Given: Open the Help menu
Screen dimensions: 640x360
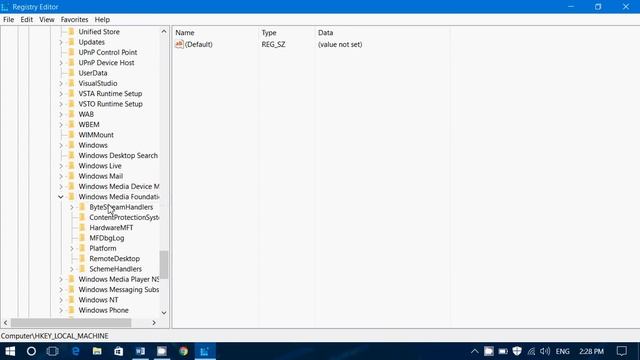Looking at the screenshot, I should click(x=102, y=20).
